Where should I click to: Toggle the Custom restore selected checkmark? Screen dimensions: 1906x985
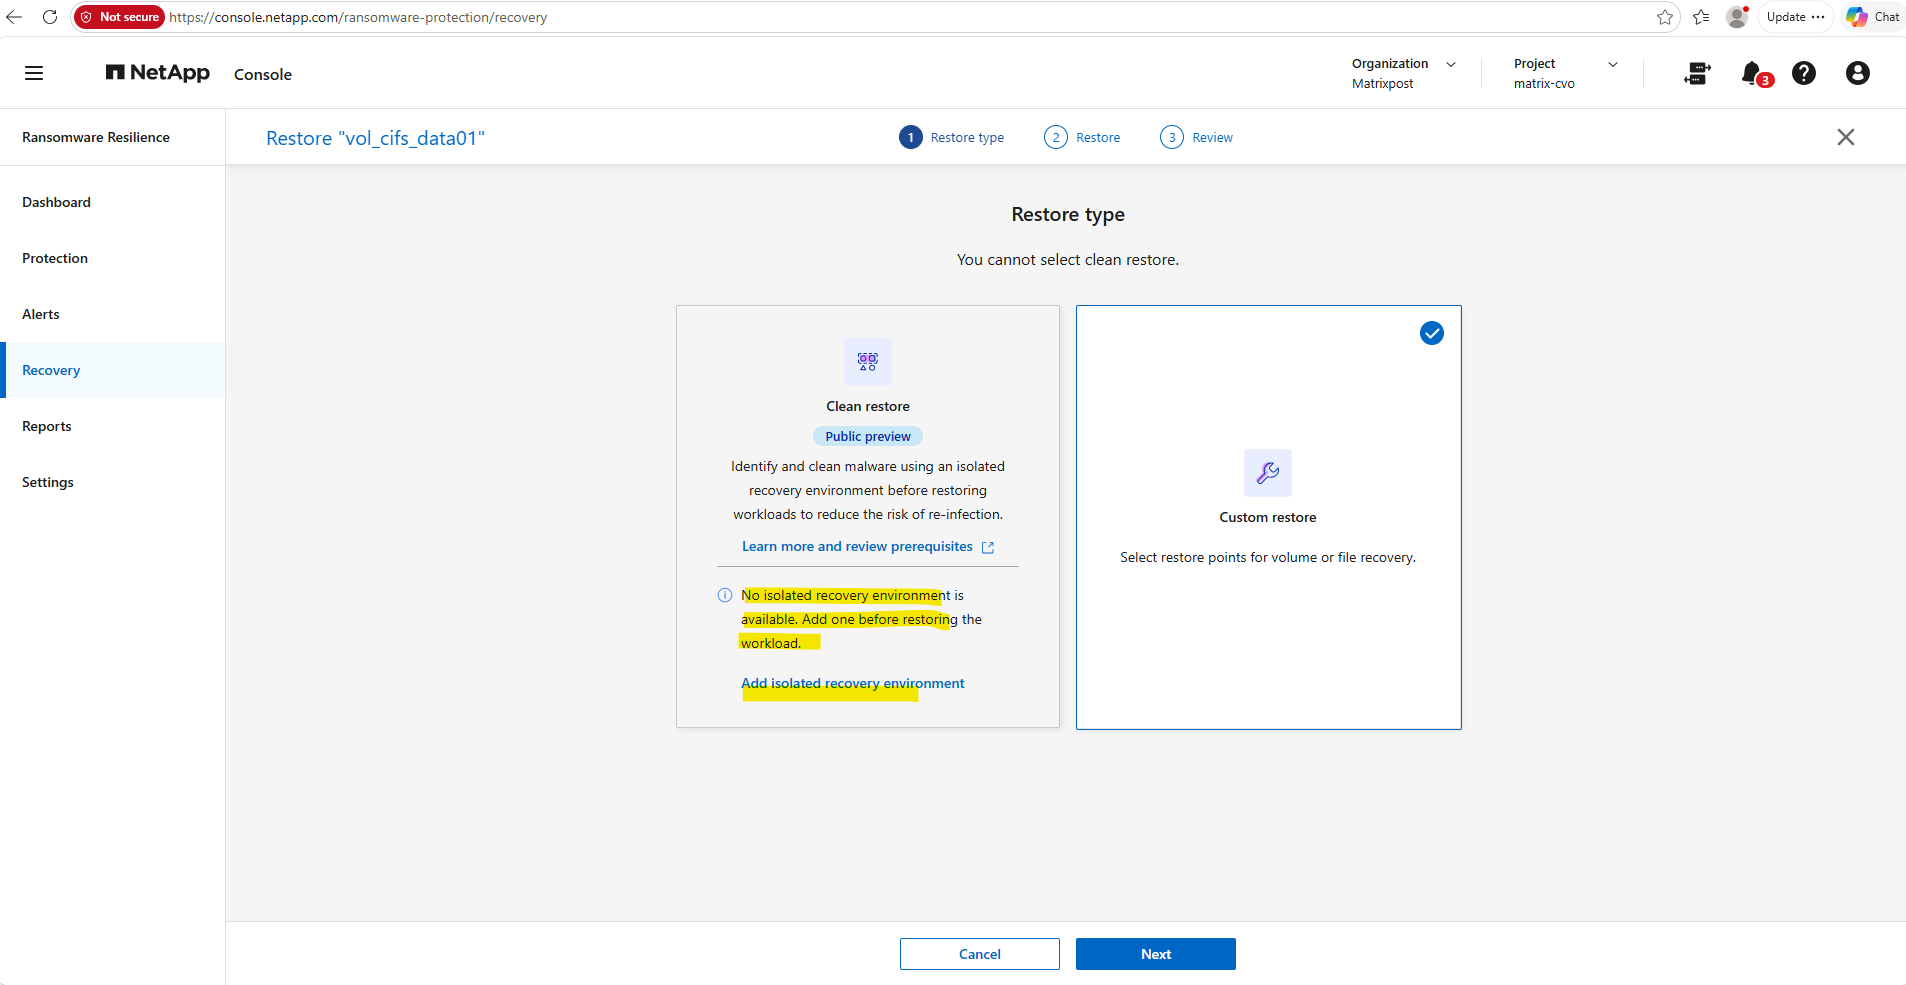(x=1432, y=333)
